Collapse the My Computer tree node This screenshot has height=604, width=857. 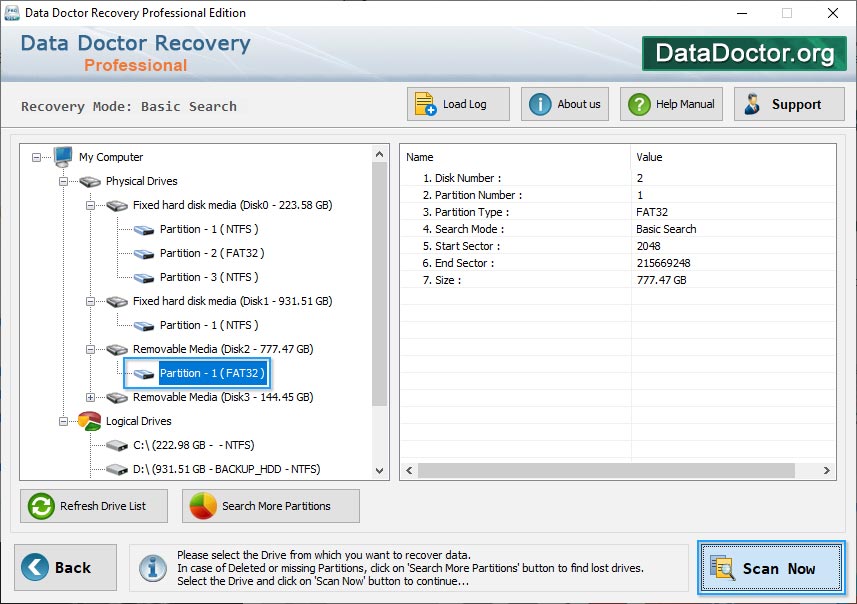(x=36, y=157)
